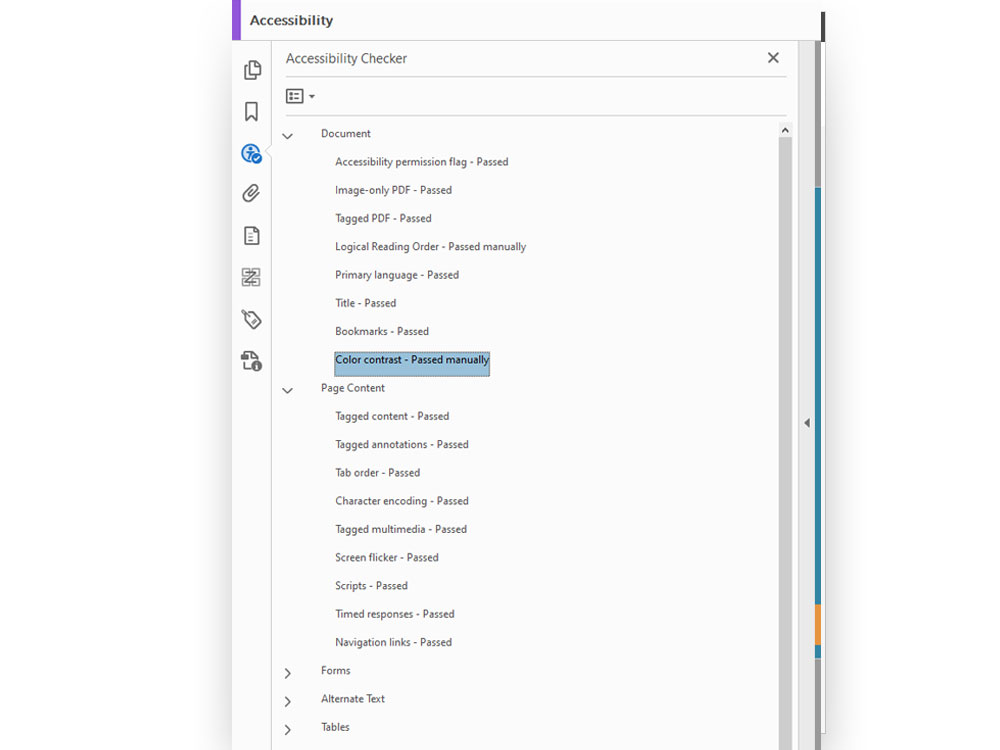Screen dimensions: 1000x750
Task: Collapse the Document category
Action: [288, 136]
